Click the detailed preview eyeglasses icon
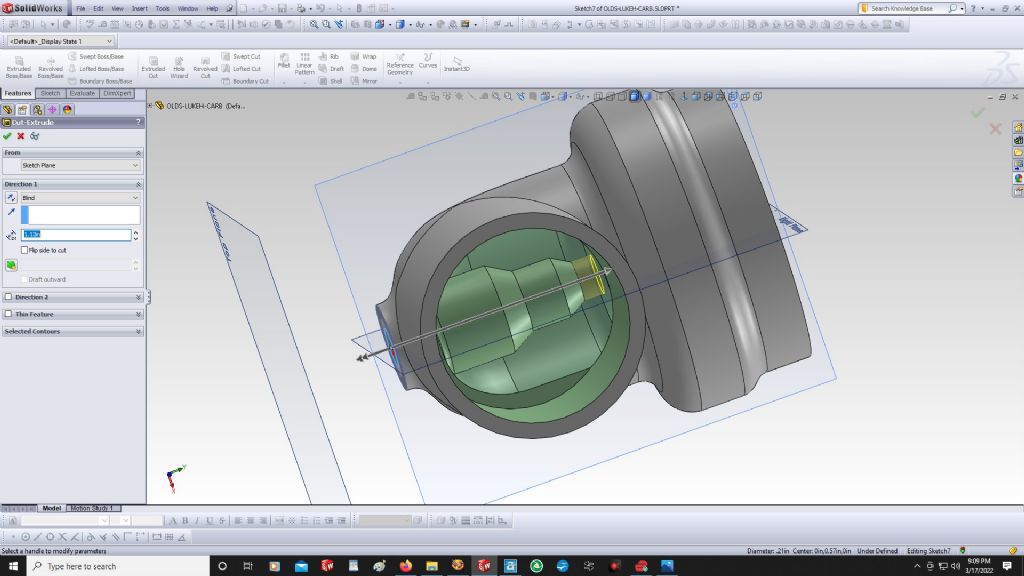This screenshot has width=1024, height=576. tap(34, 136)
